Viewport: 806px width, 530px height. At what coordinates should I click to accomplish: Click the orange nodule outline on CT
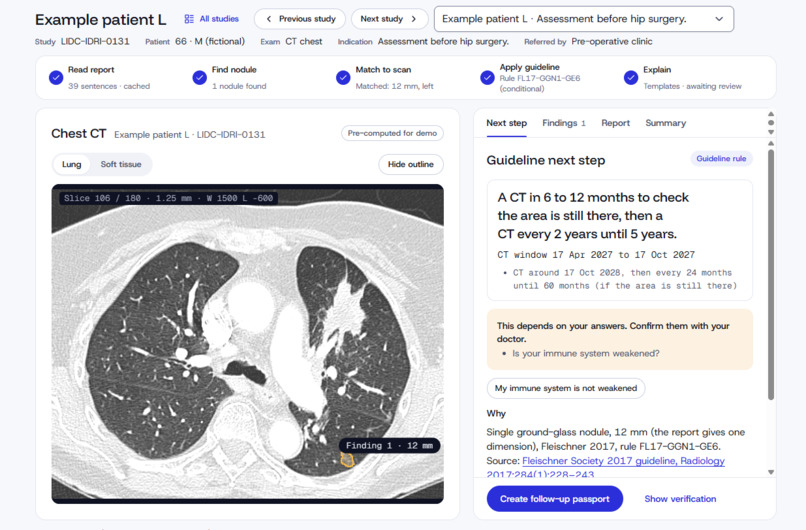(347, 460)
